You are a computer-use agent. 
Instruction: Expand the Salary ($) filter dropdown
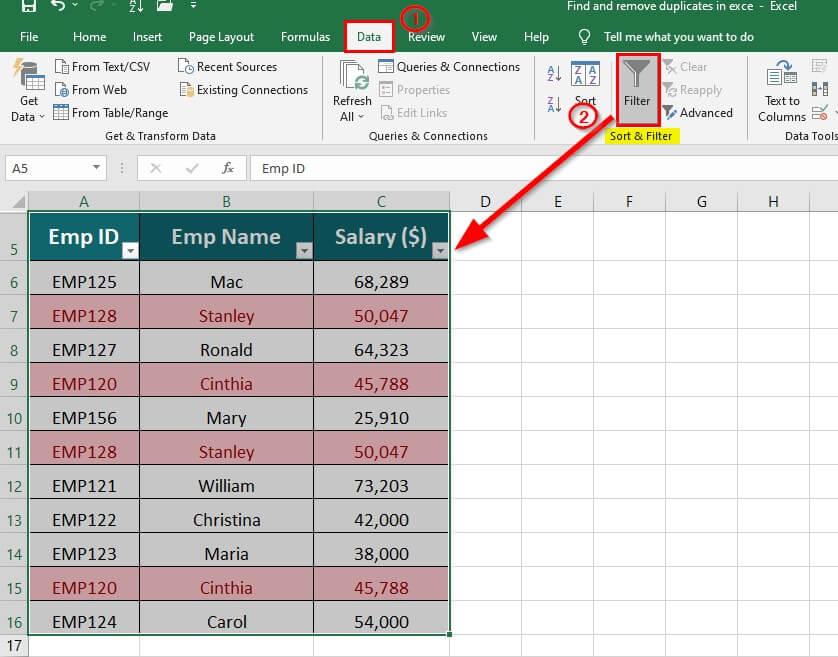[x=439, y=251]
